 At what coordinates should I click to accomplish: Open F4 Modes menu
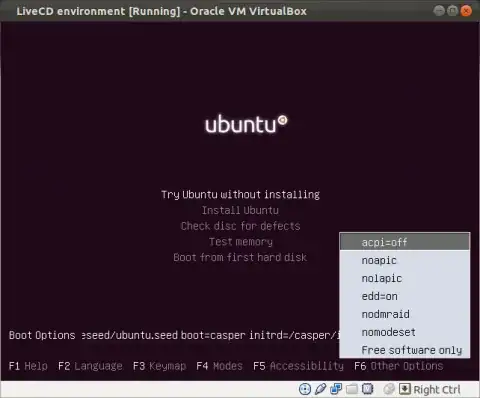[219, 366]
